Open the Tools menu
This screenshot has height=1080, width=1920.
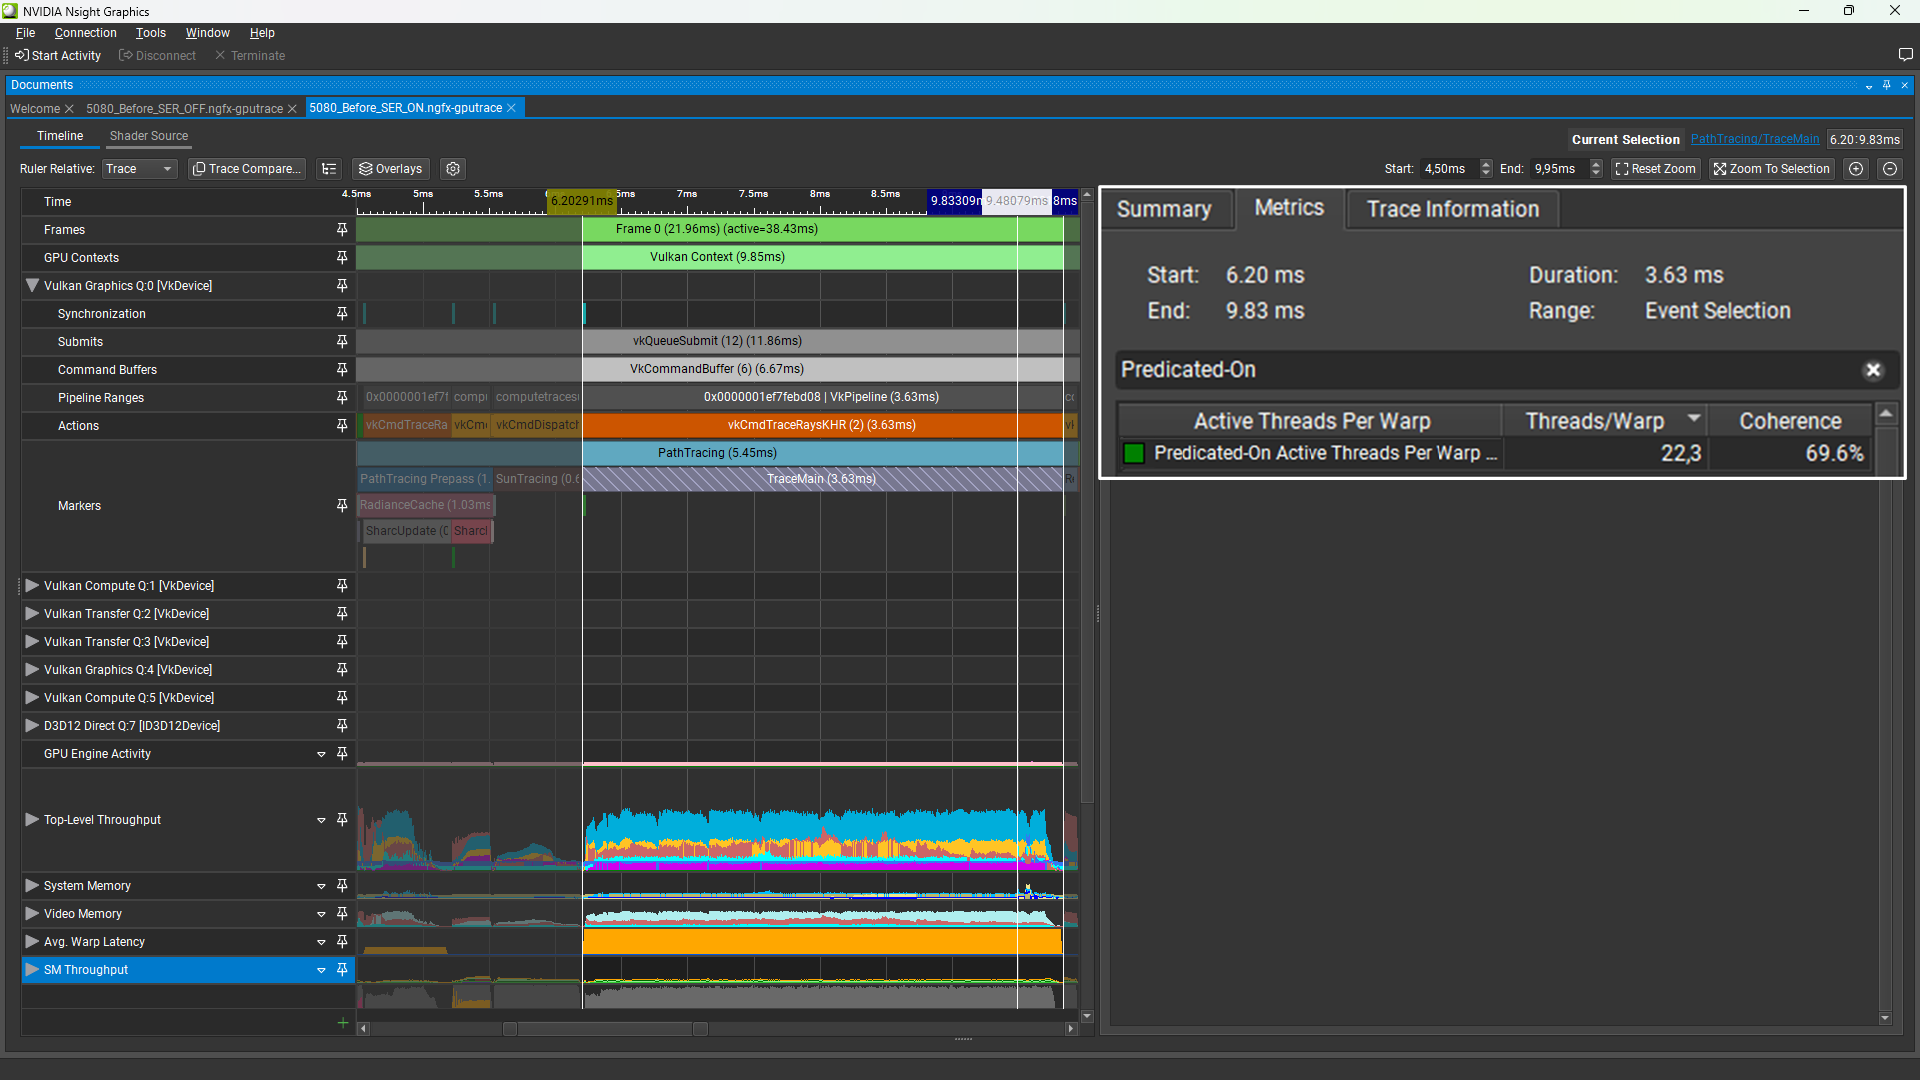[151, 33]
